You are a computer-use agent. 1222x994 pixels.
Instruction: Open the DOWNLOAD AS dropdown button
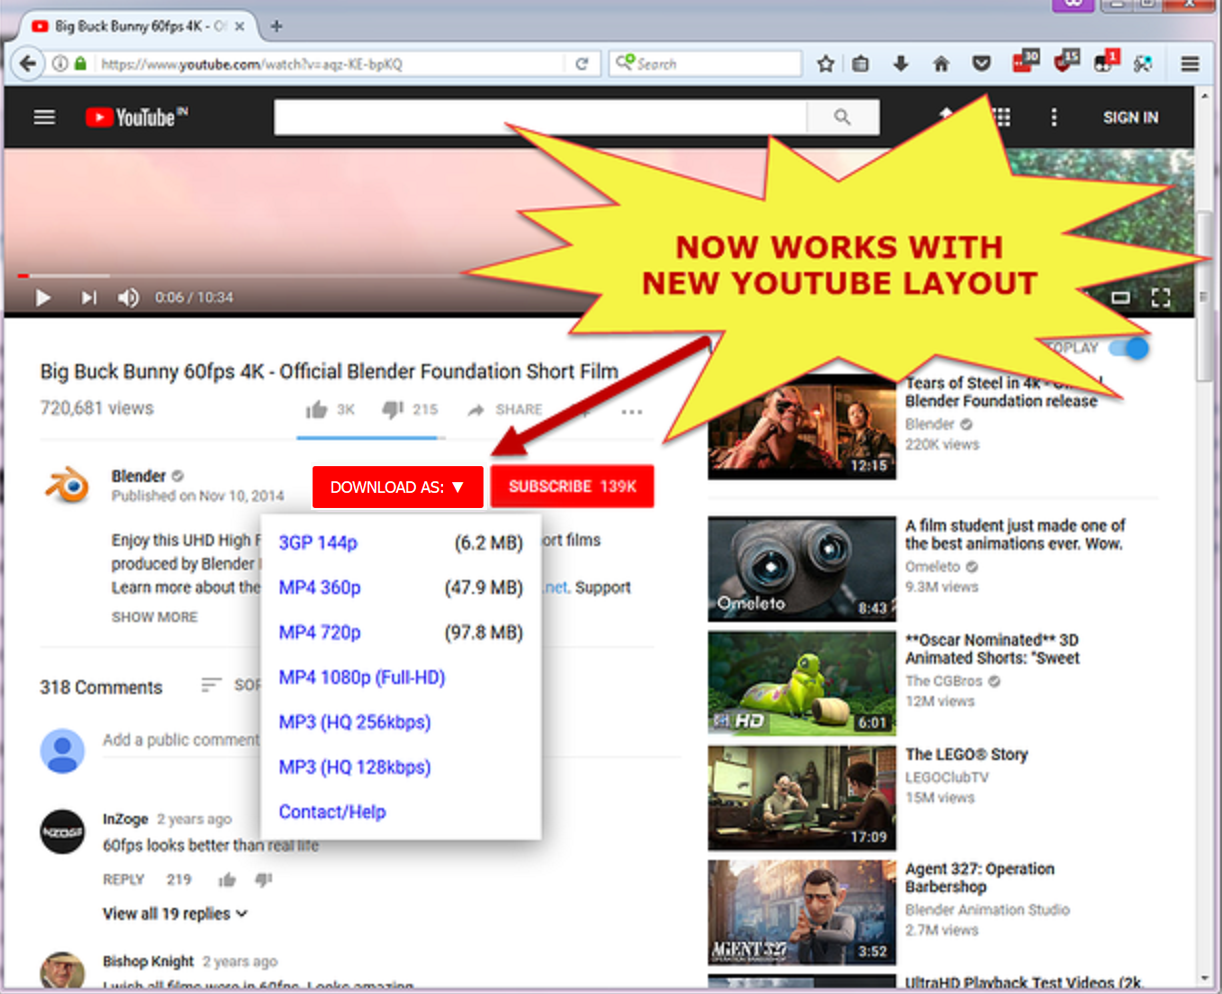point(398,487)
